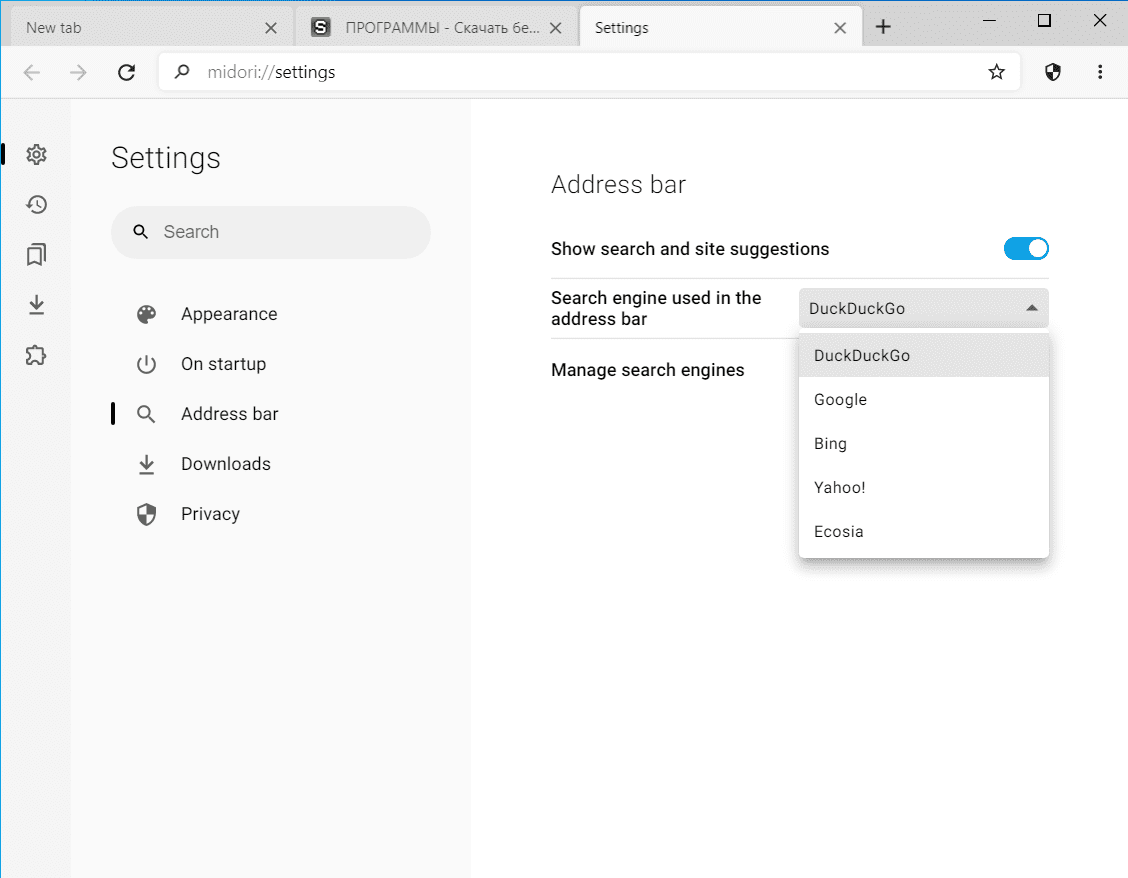The image size is (1128, 878).
Task: Click the settings gear icon in the sidebar
Action: [37, 155]
